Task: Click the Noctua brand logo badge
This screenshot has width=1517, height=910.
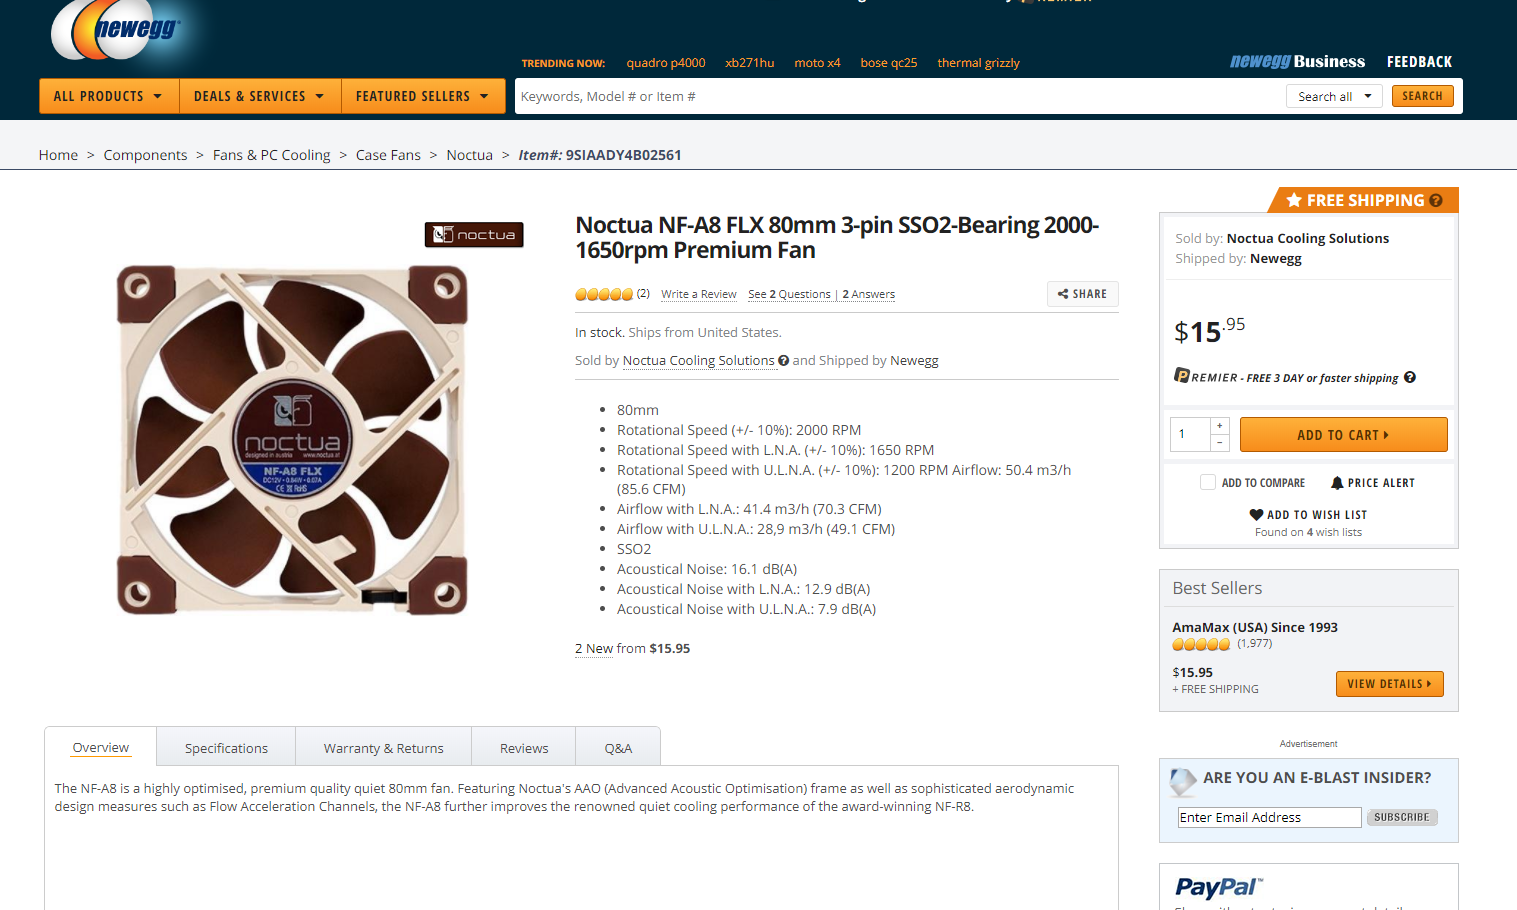Action: pyautogui.click(x=474, y=235)
